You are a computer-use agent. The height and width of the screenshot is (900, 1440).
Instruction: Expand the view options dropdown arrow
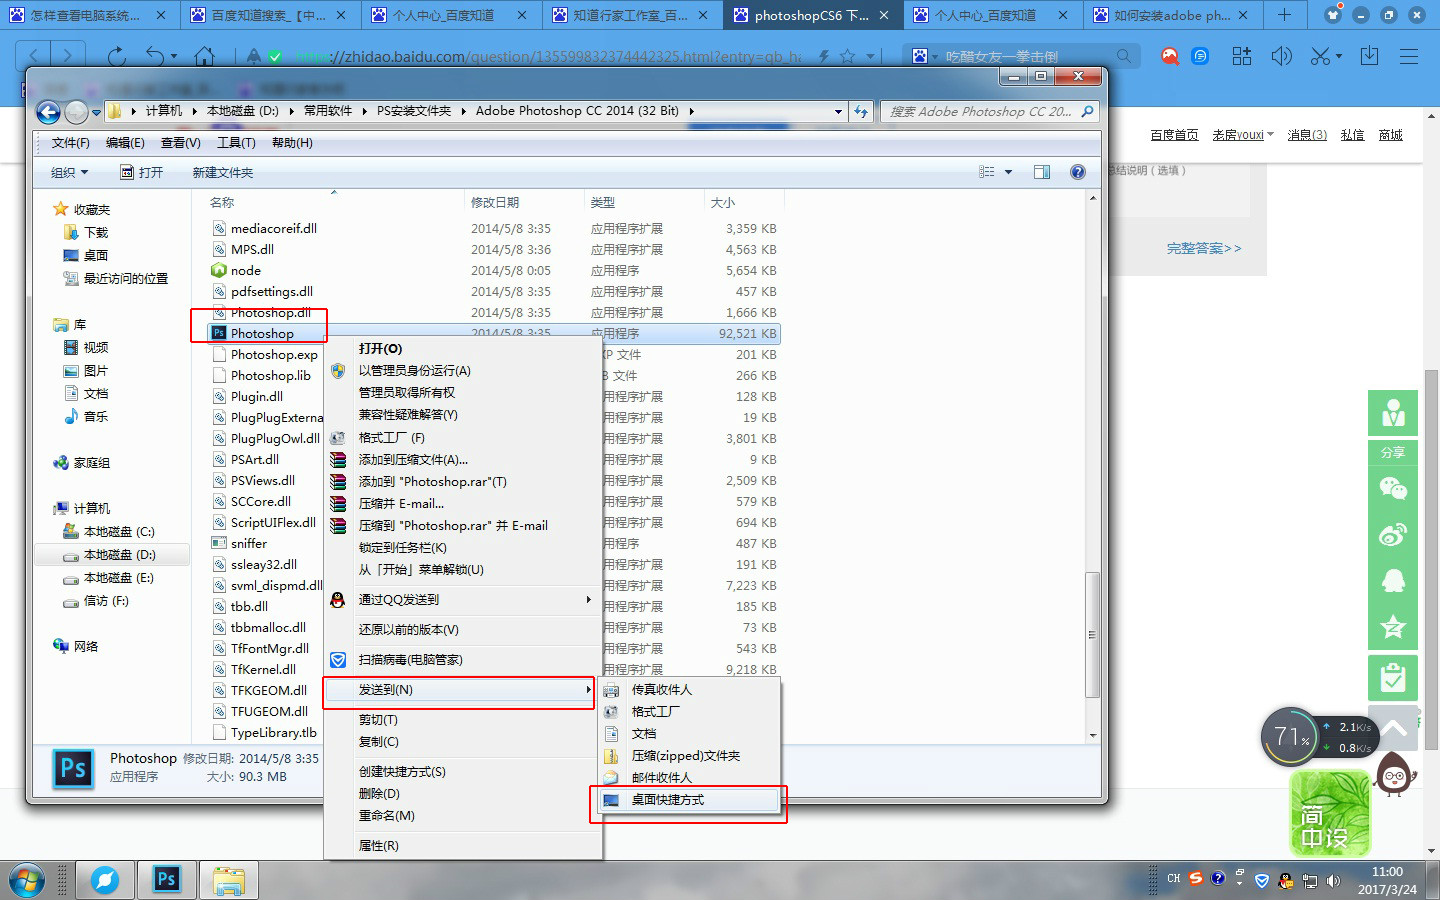click(1009, 172)
